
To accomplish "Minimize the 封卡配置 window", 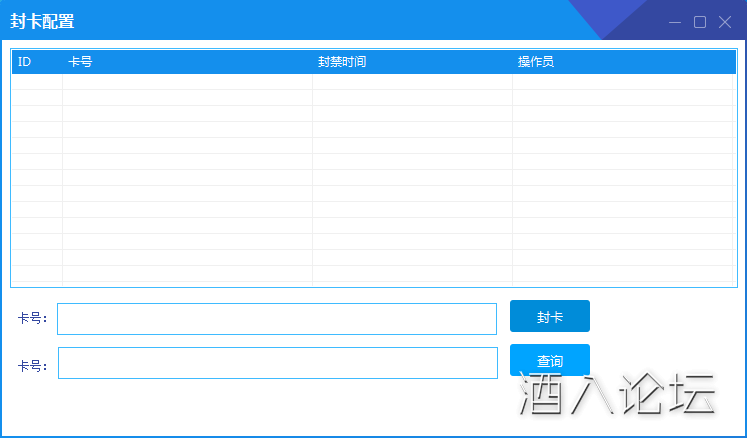I will pyautogui.click(x=675, y=22).
